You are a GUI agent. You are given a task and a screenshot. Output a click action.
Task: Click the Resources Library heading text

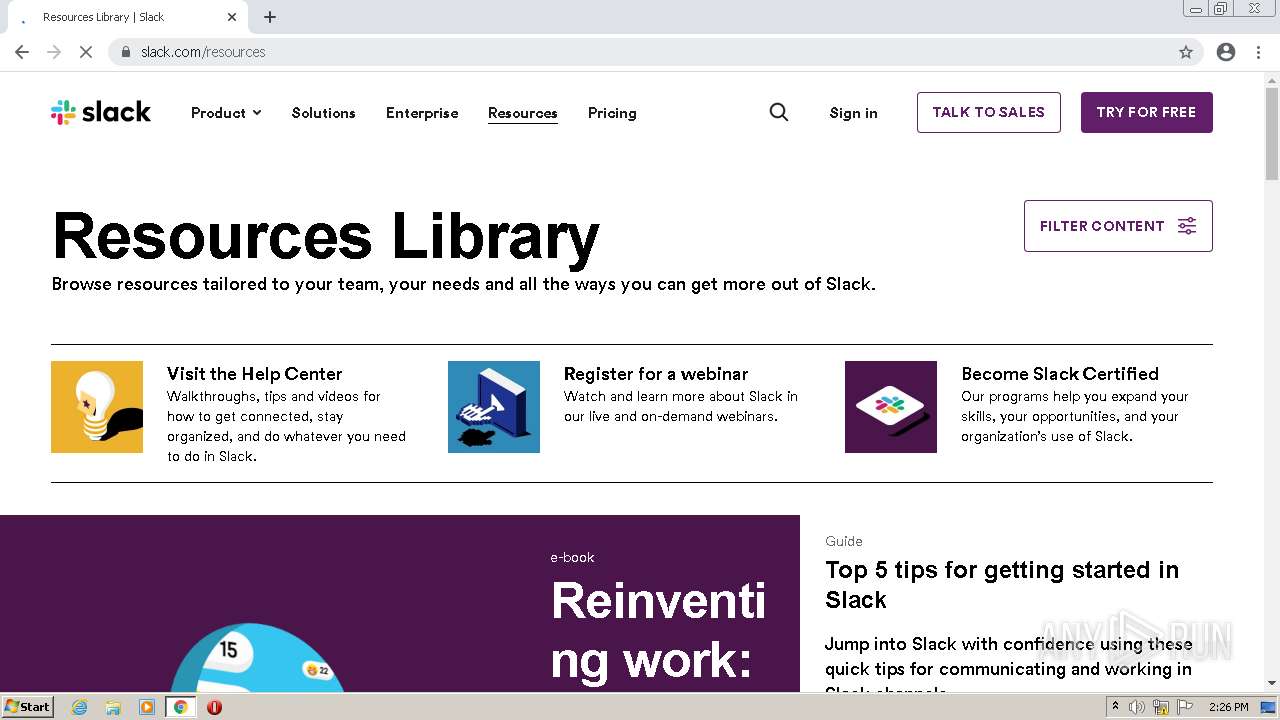(x=326, y=236)
